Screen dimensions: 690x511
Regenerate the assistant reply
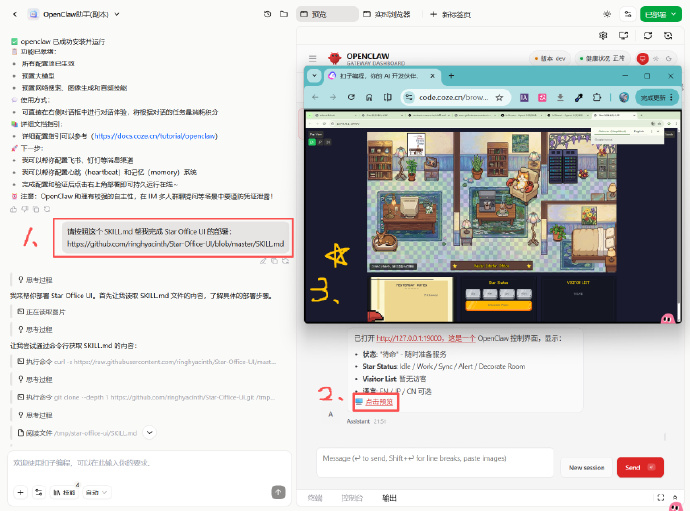tap(47, 209)
